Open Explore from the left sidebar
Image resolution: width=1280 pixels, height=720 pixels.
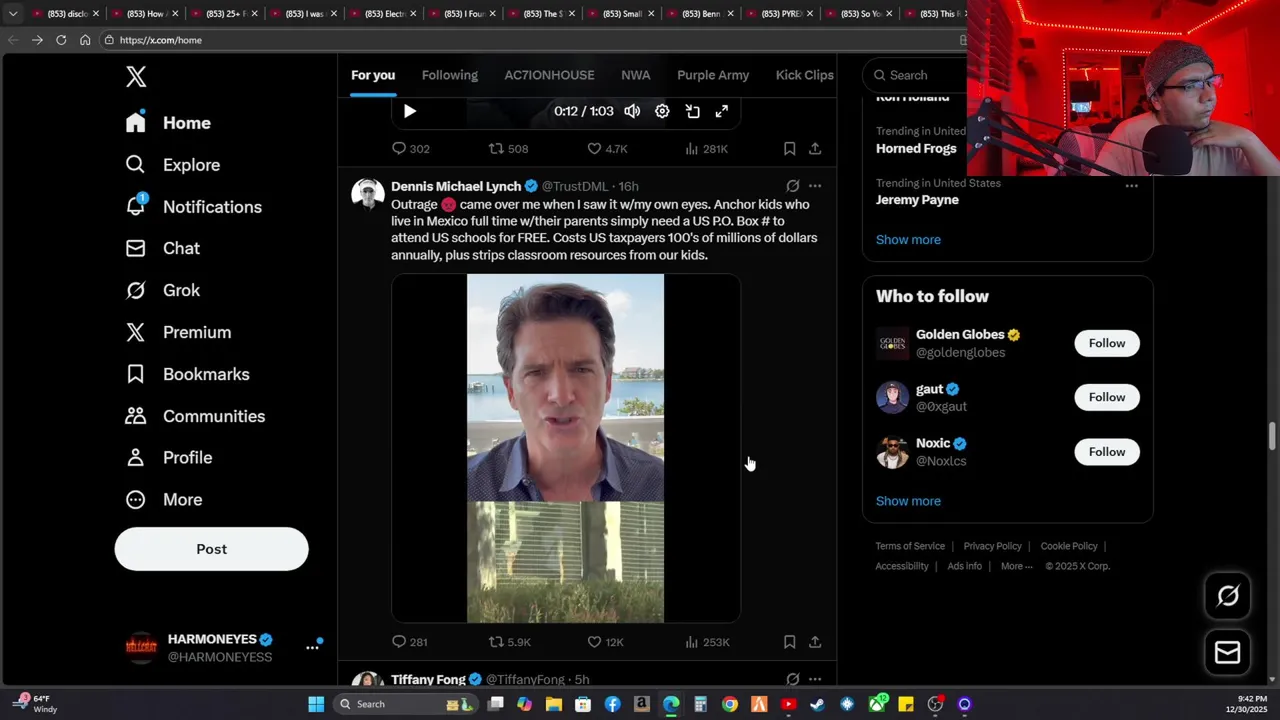tap(172, 165)
